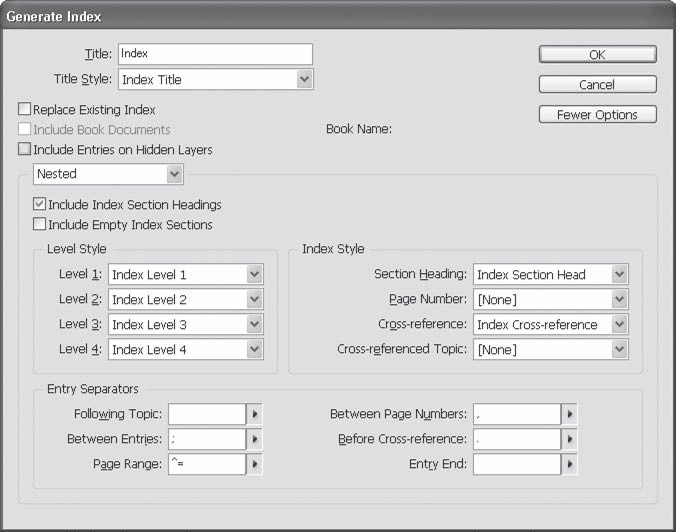Click the Fewer Options button

[x=597, y=115]
